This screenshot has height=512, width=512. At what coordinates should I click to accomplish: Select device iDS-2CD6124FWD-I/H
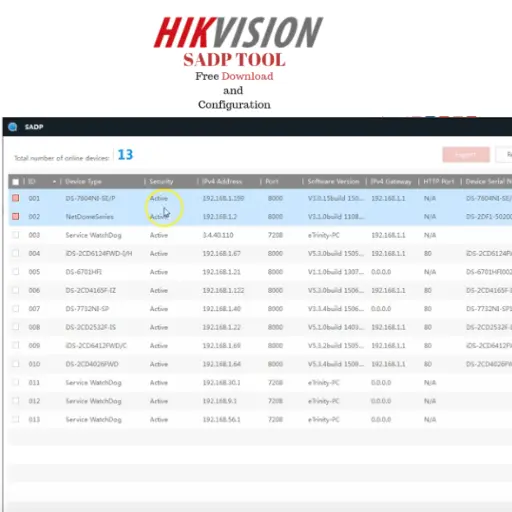click(x=99, y=254)
